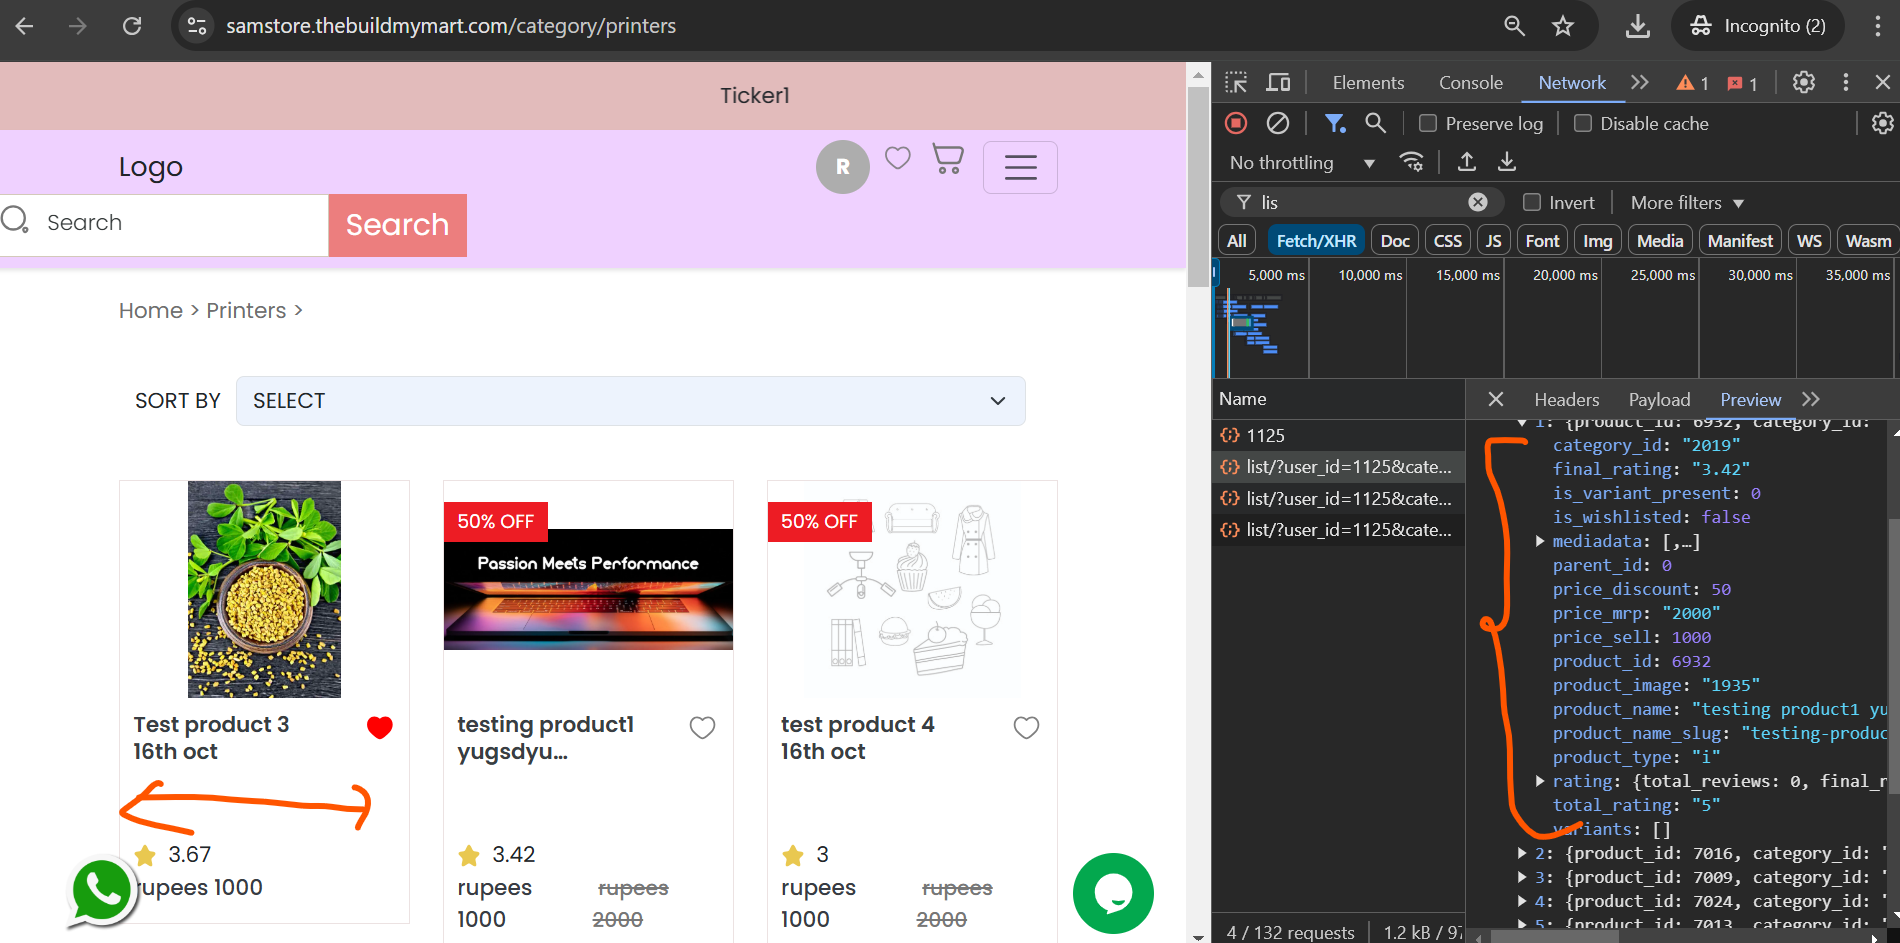
Task: Open WhatsApp chat floating icon
Action: pos(101,892)
